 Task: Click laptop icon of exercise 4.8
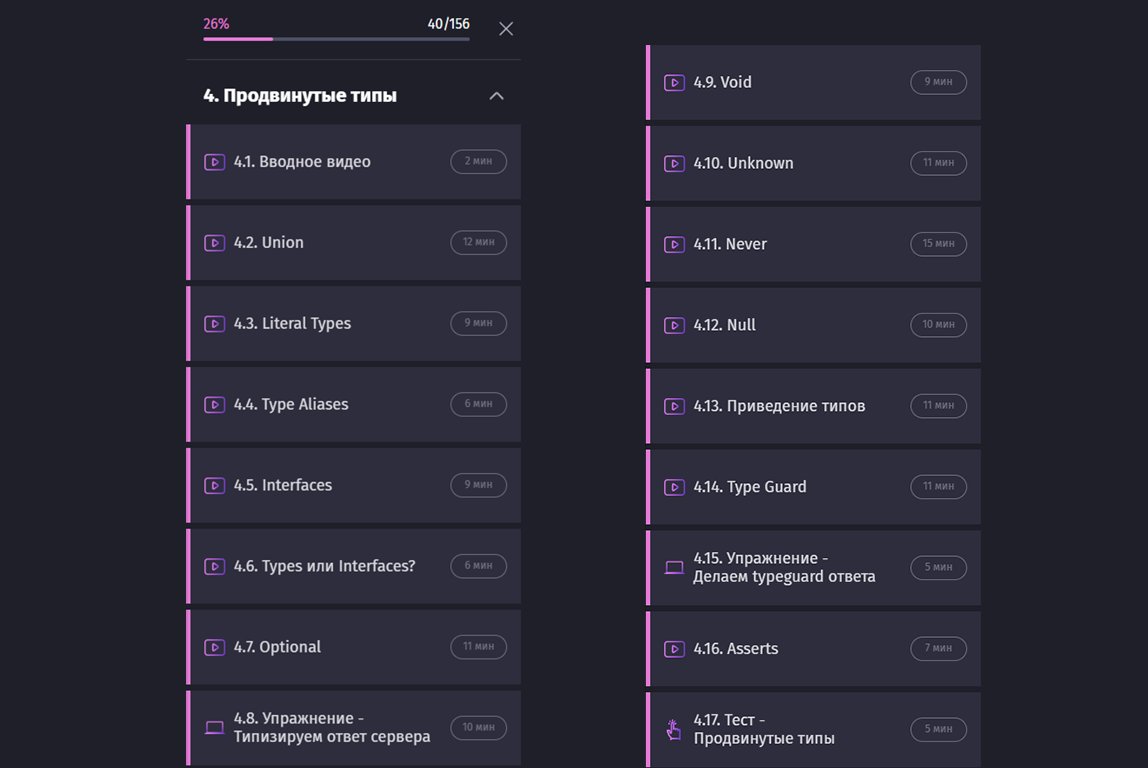(x=214, y=728)
